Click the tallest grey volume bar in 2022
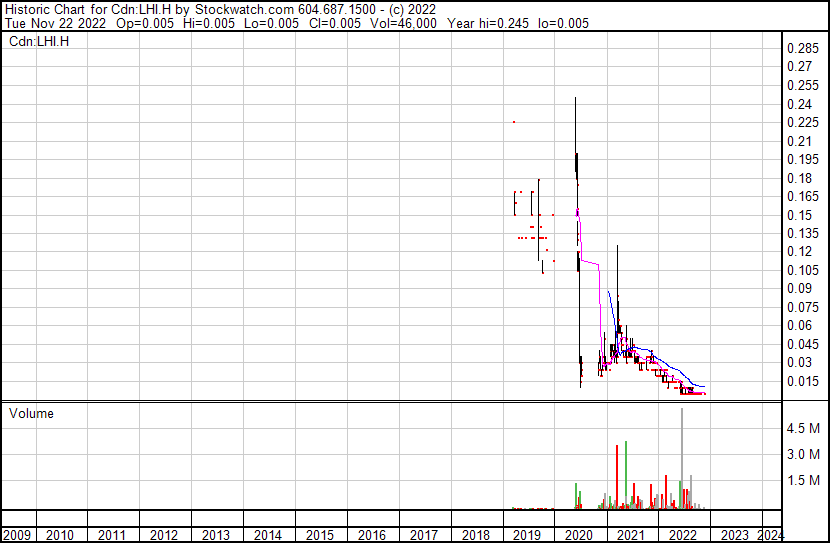This screenshot has height=543, width=830. tap(682, 459)
